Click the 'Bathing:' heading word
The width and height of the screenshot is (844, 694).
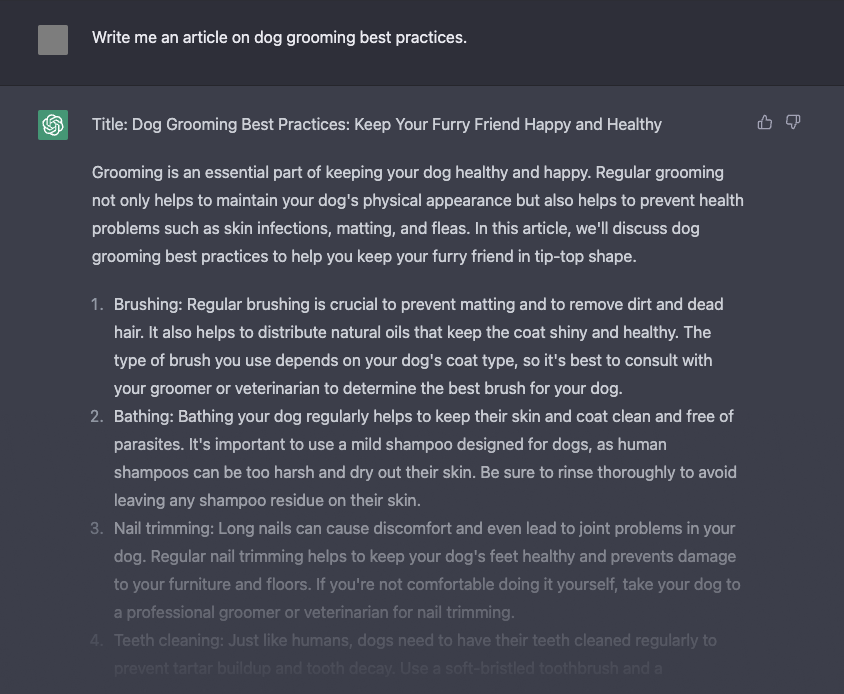[144, 416]
